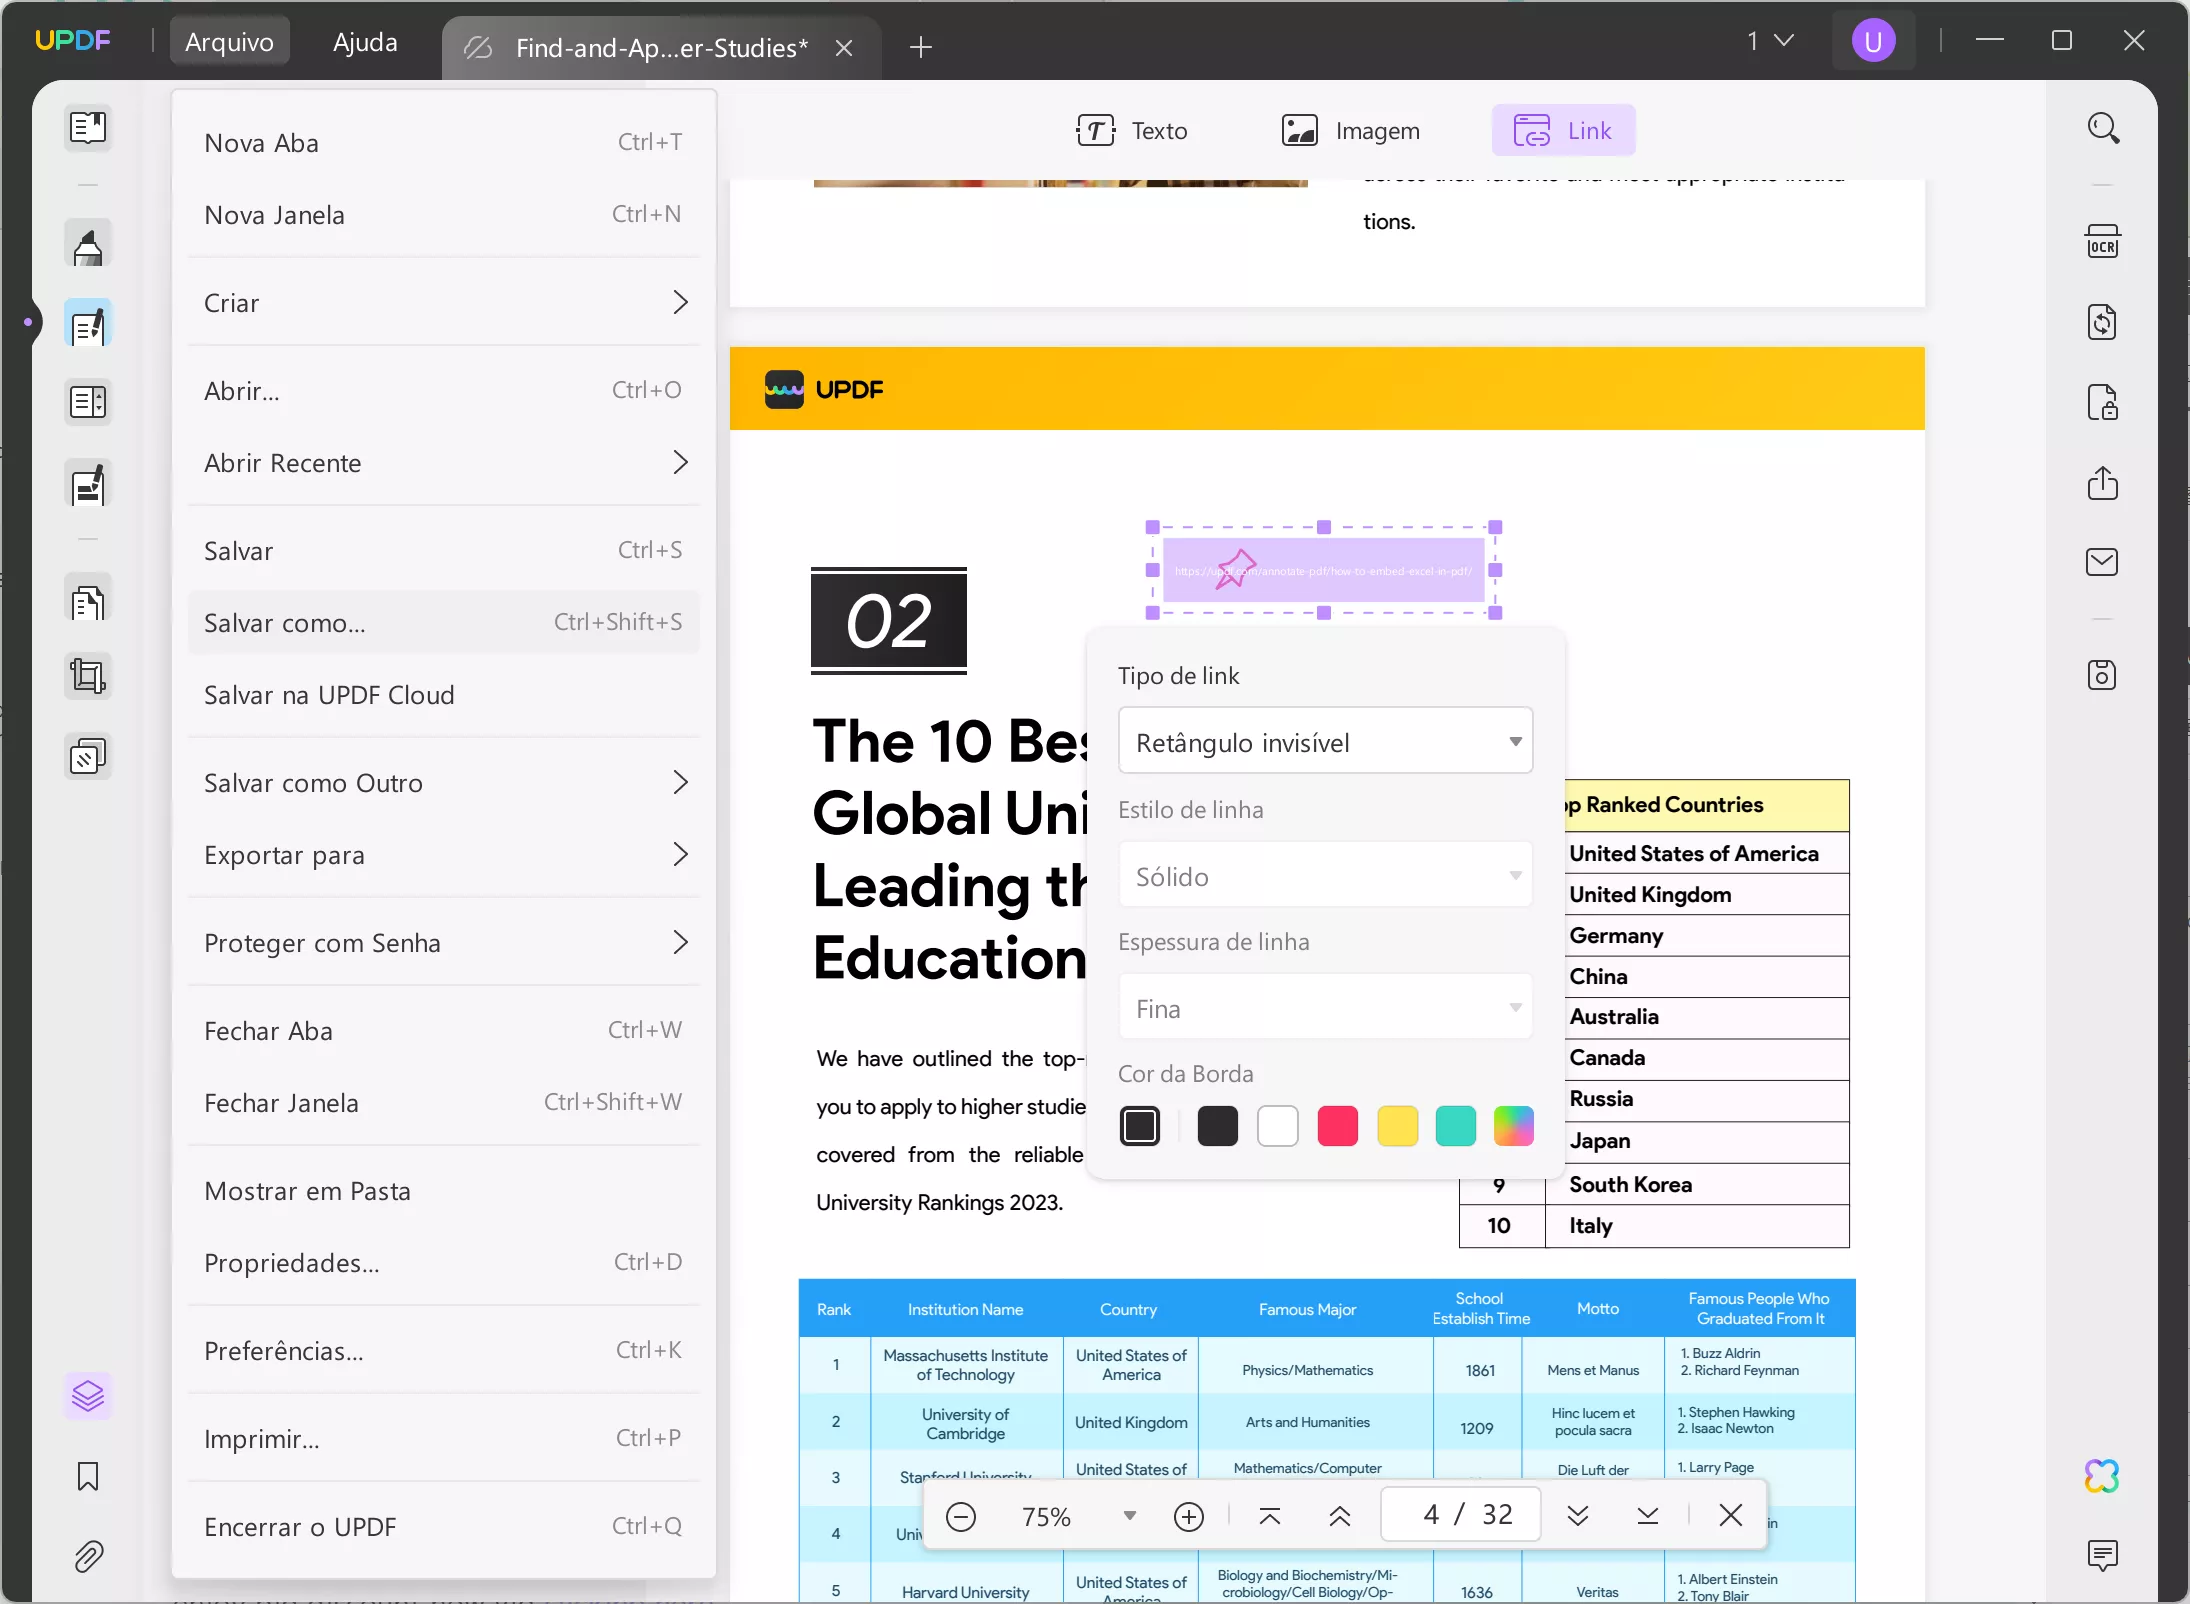The image size is (2190, 1604).
Task: Open the Ajuda menu
Action: tap(365, 42)
